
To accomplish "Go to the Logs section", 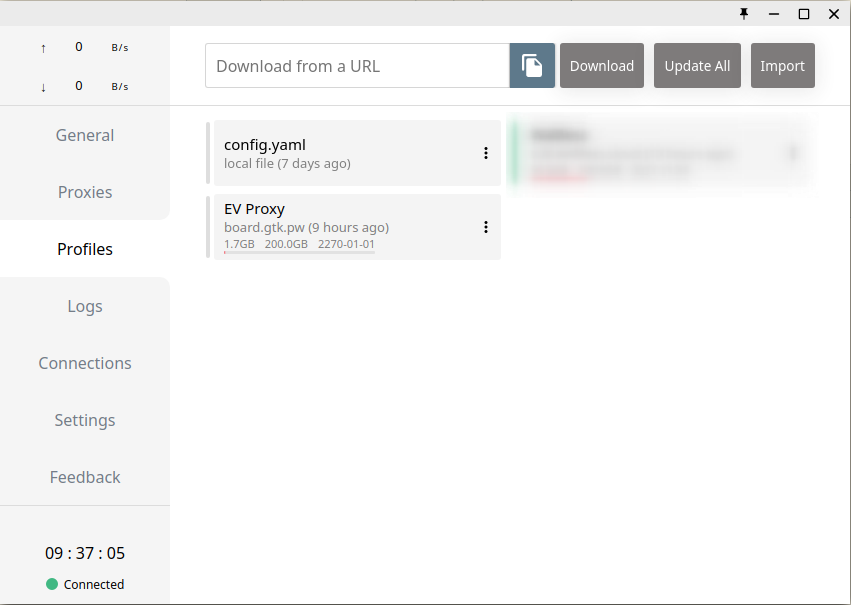I will (x=85, y=306).
